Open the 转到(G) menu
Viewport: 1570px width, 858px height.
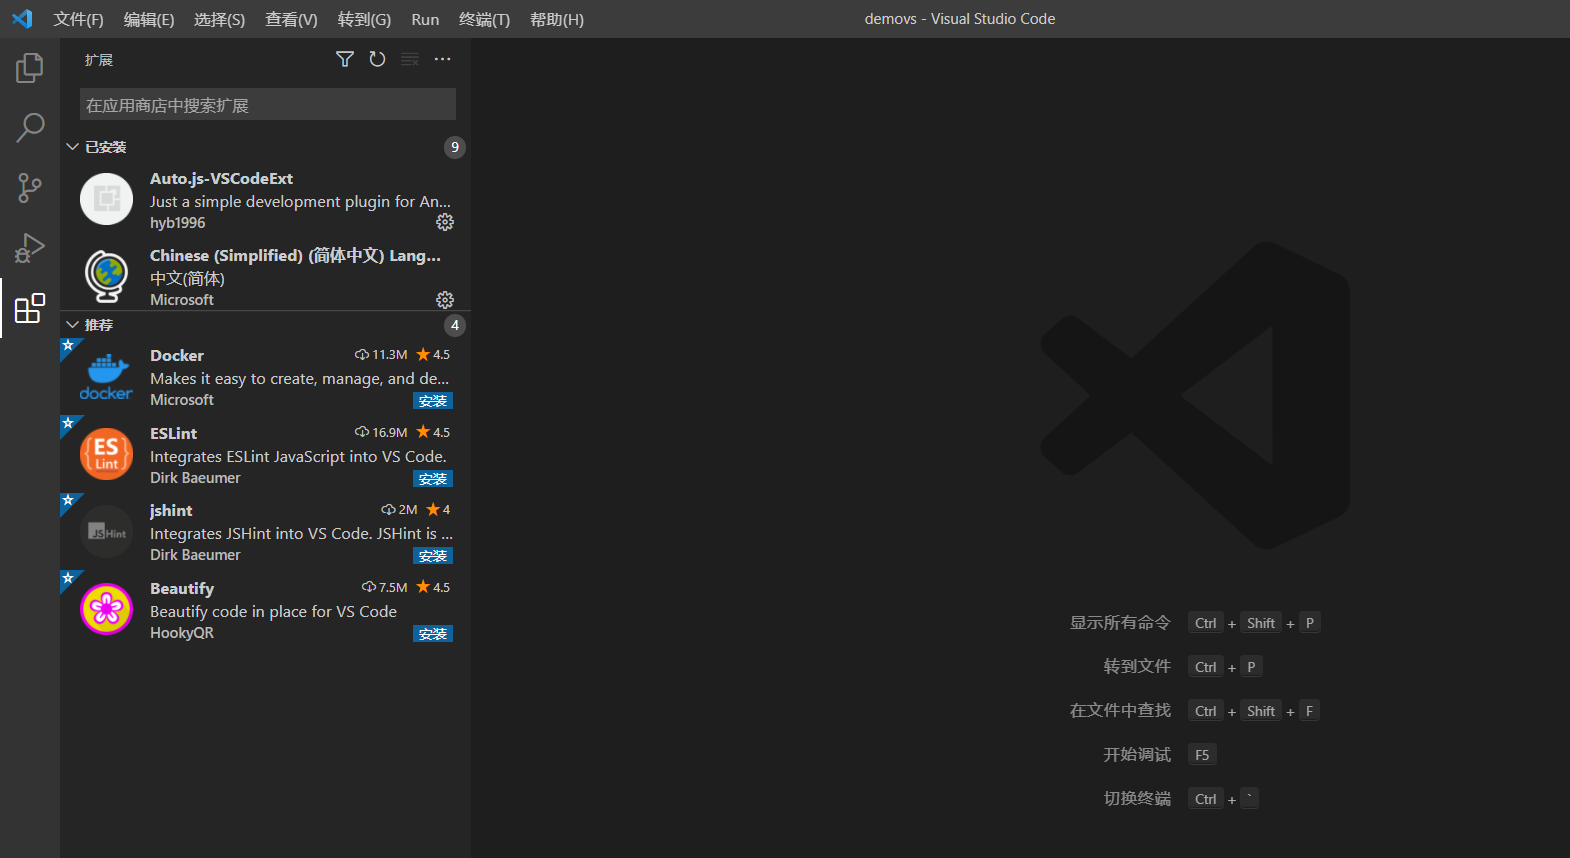coord(364,19)
